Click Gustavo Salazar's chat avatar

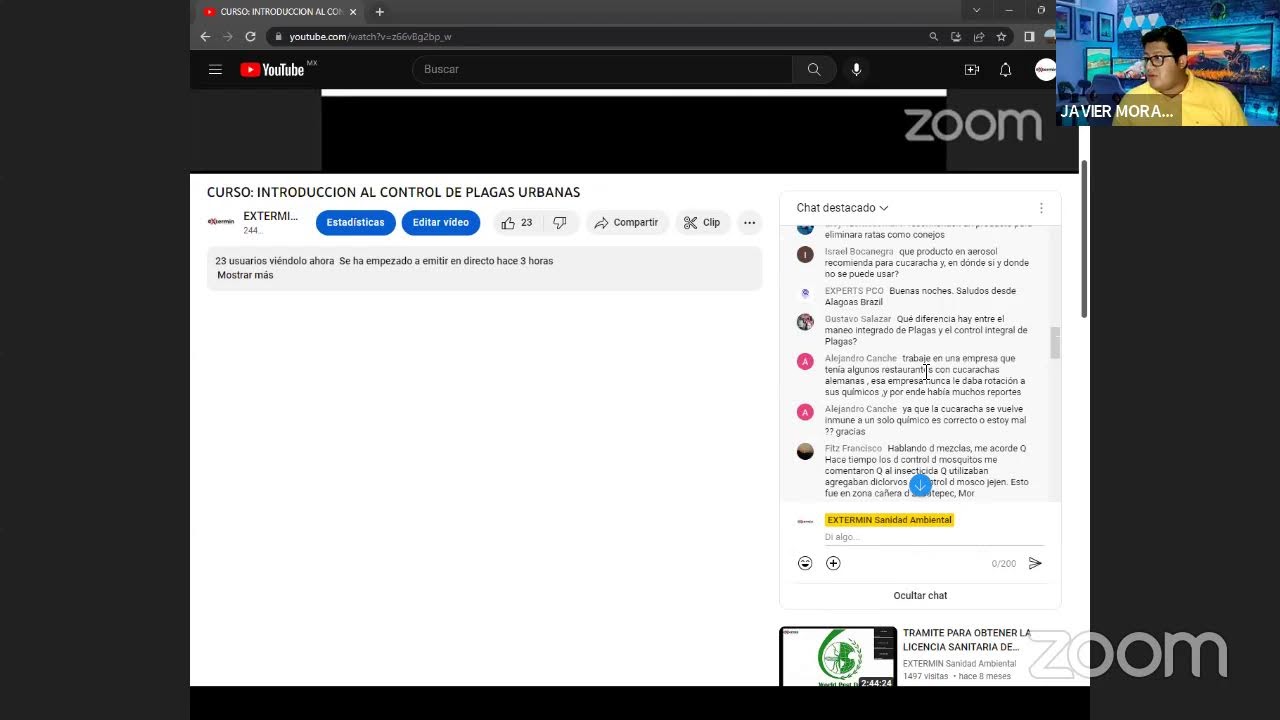[805, 322]
